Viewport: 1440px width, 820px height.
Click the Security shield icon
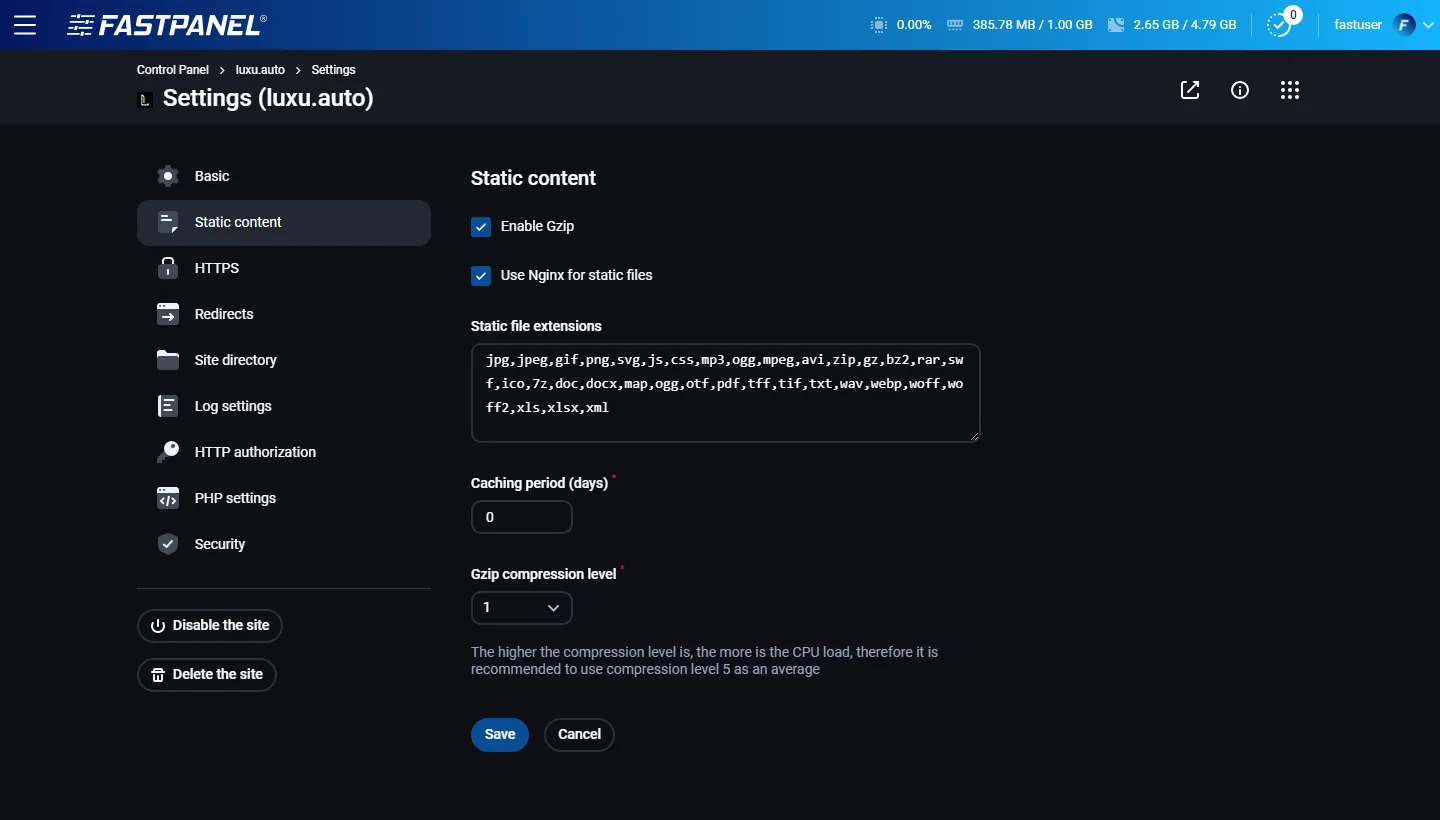168,544
